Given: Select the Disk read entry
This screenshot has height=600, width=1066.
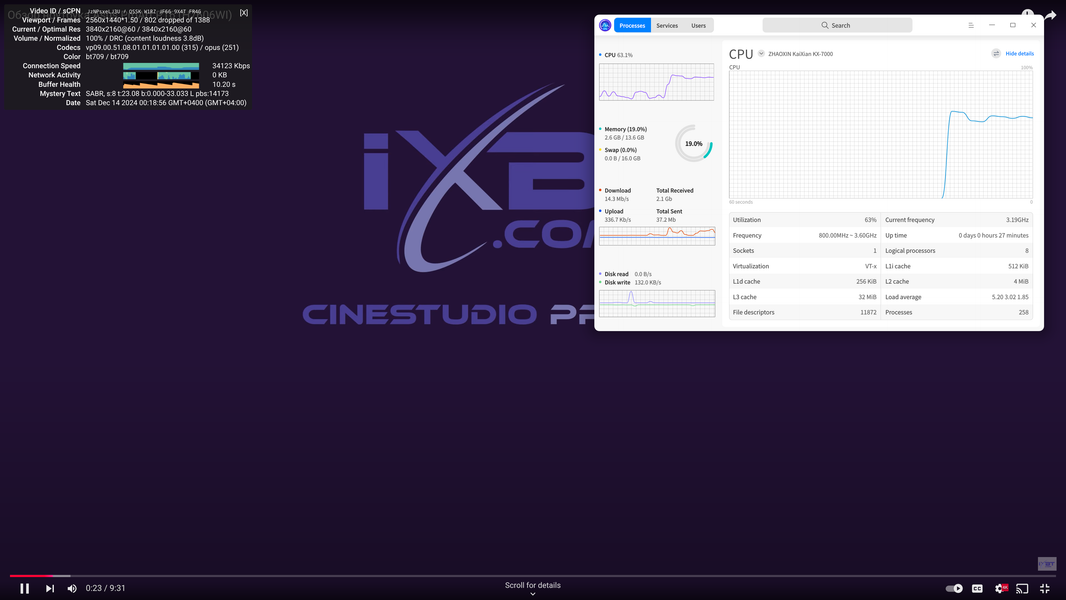Looking at the screenshot, I should (x=625, y=275).
